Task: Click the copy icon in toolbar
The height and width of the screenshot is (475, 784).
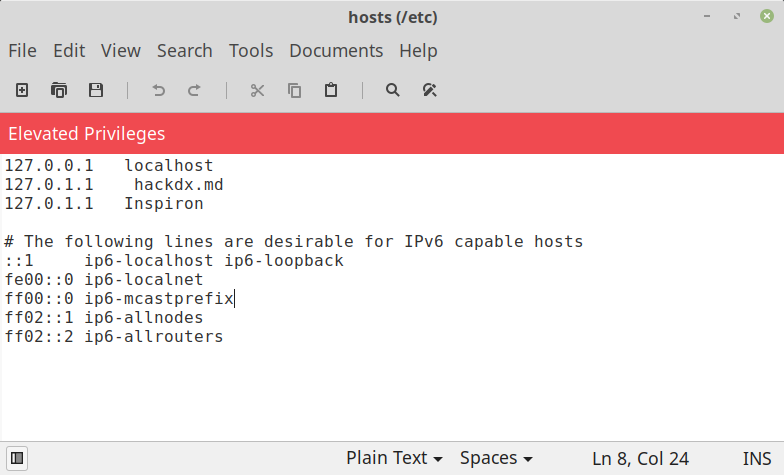Action: coord(294,90)
